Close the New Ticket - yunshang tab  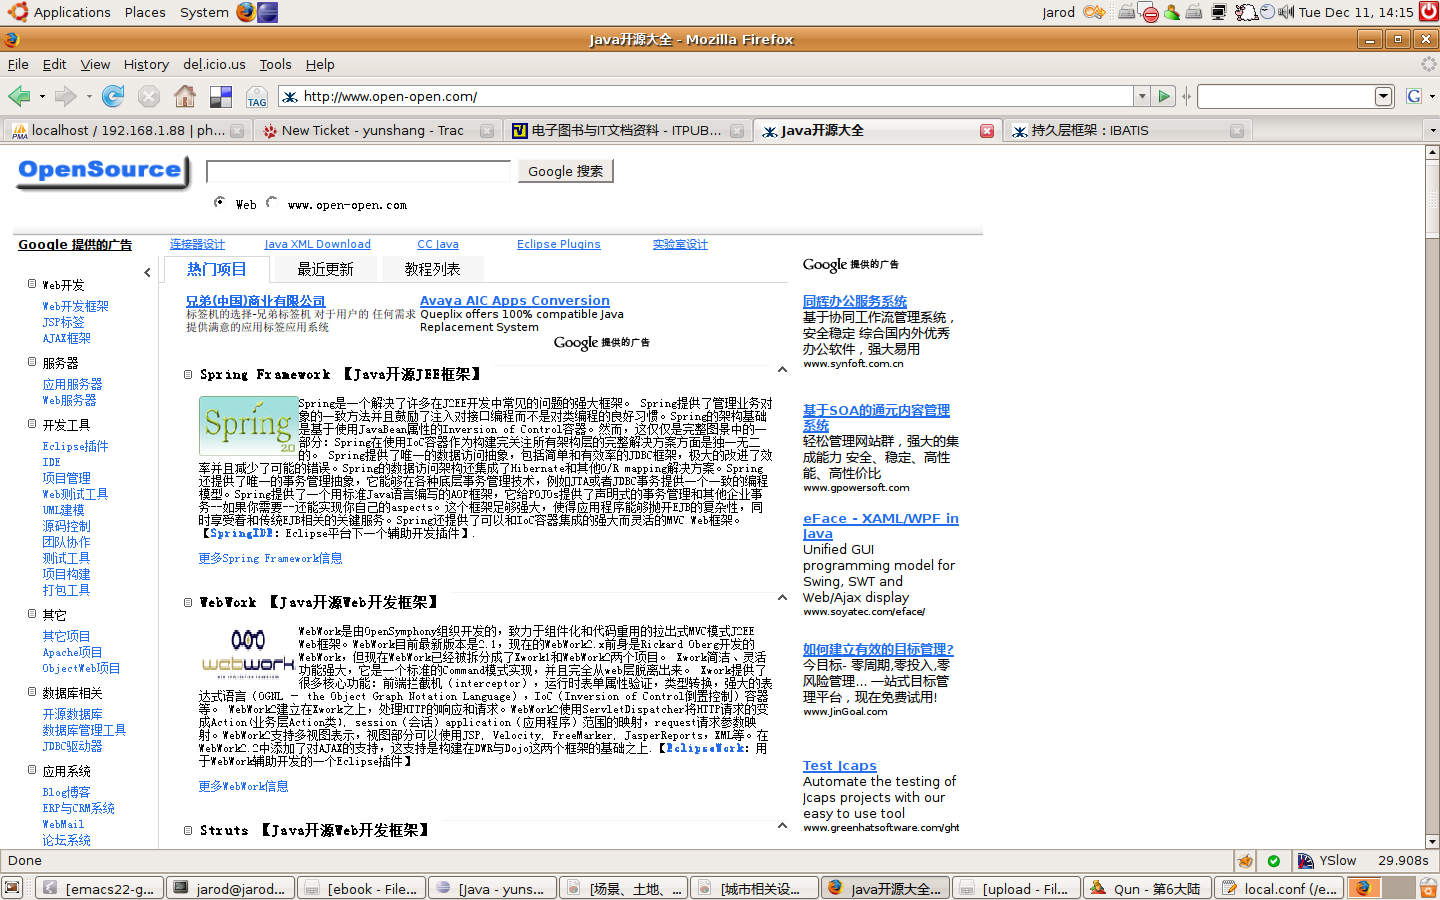(487, 131)
